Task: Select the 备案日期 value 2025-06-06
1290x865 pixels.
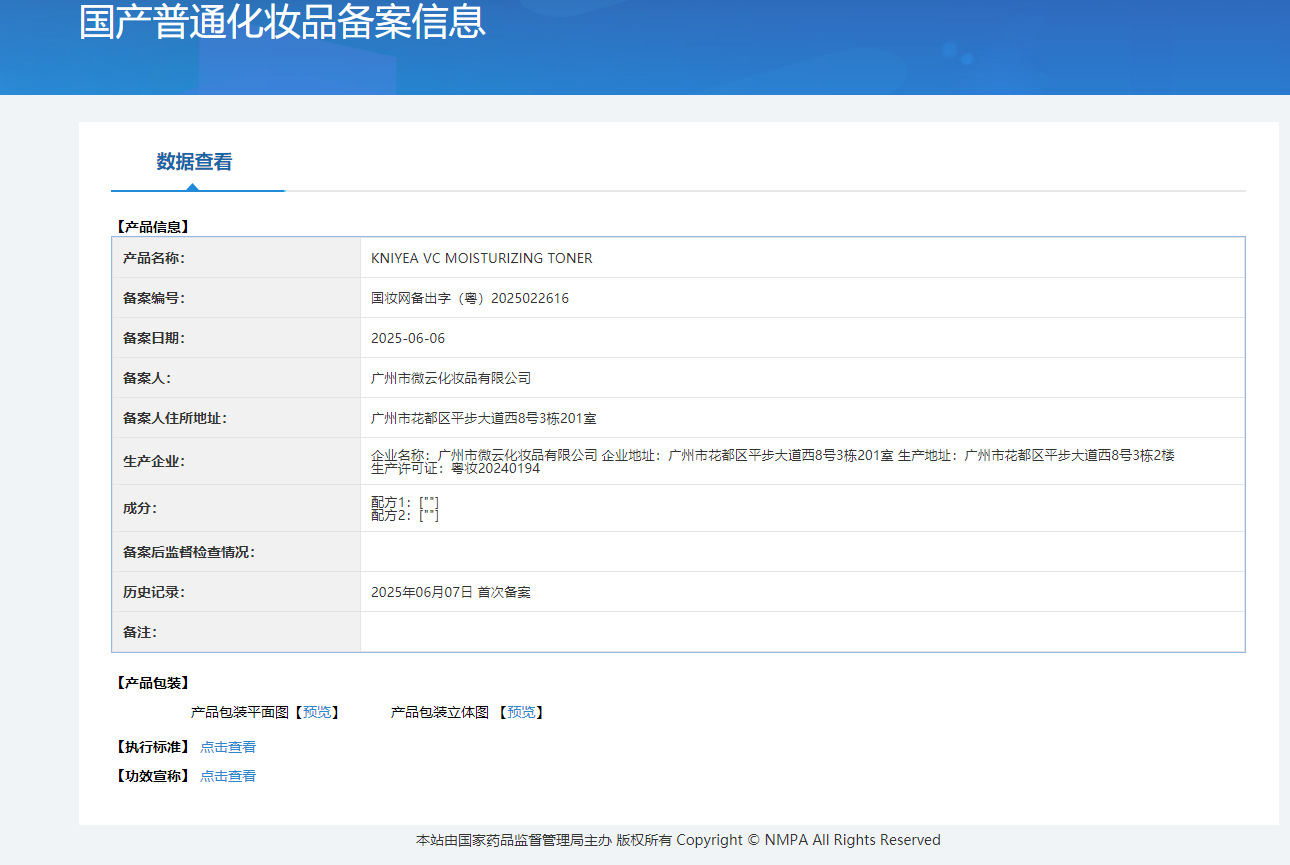Action: click(410, 337)
